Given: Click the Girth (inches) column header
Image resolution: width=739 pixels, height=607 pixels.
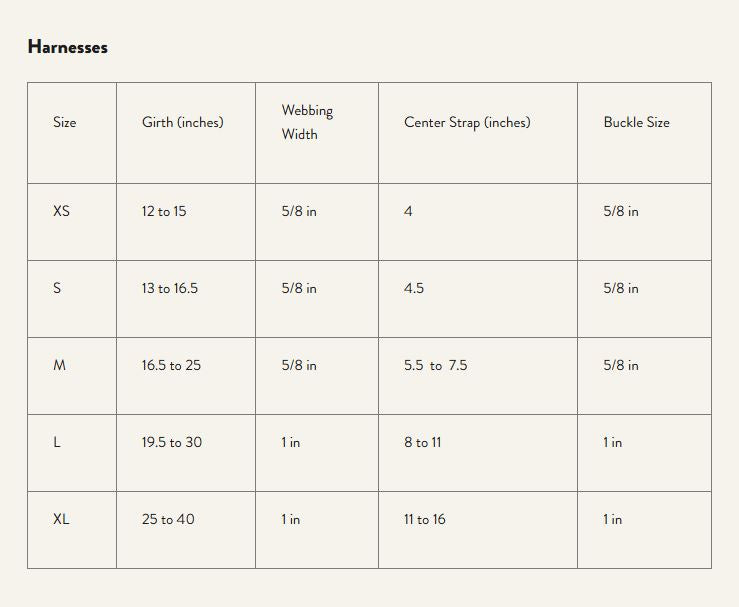Looking at the screenshot, I should tap(183, 123).
